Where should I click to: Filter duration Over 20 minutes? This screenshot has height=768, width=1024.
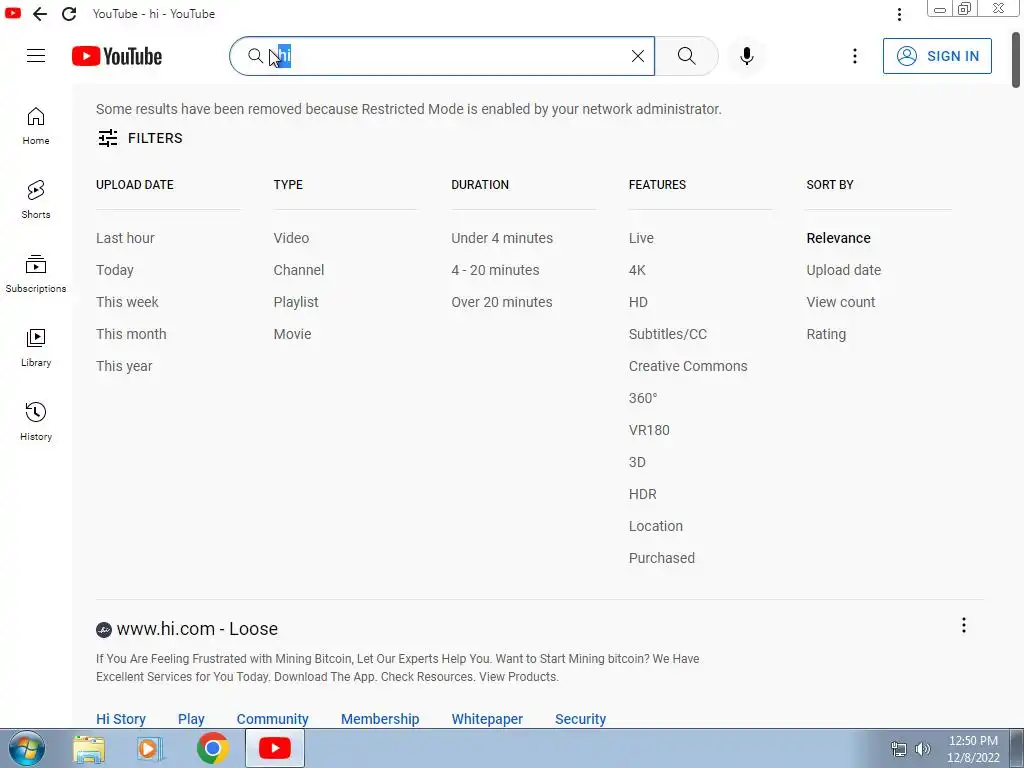502,302
